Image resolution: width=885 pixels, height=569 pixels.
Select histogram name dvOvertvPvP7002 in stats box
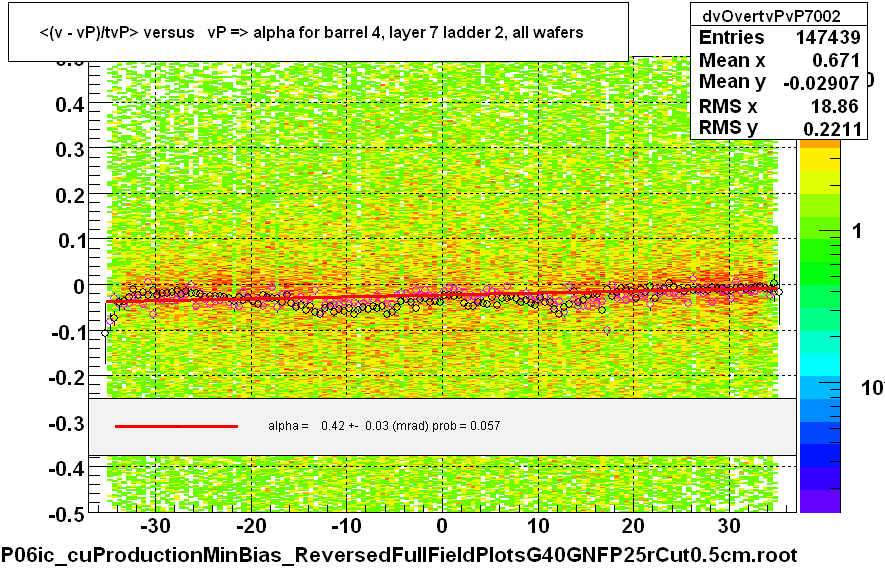771,16
